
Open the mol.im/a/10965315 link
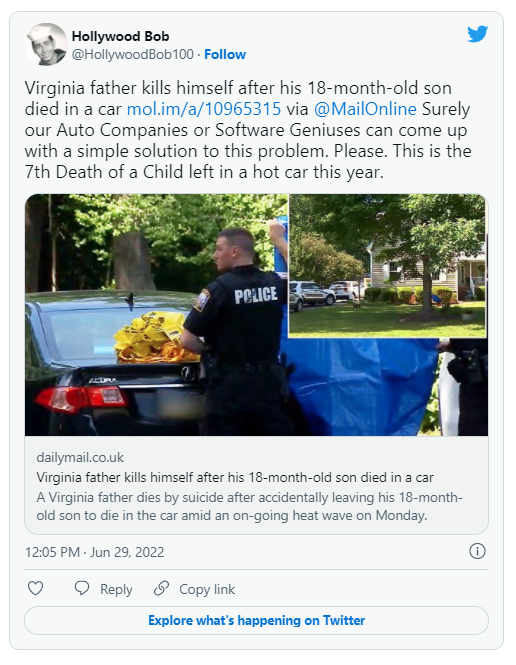pos(204,109)
